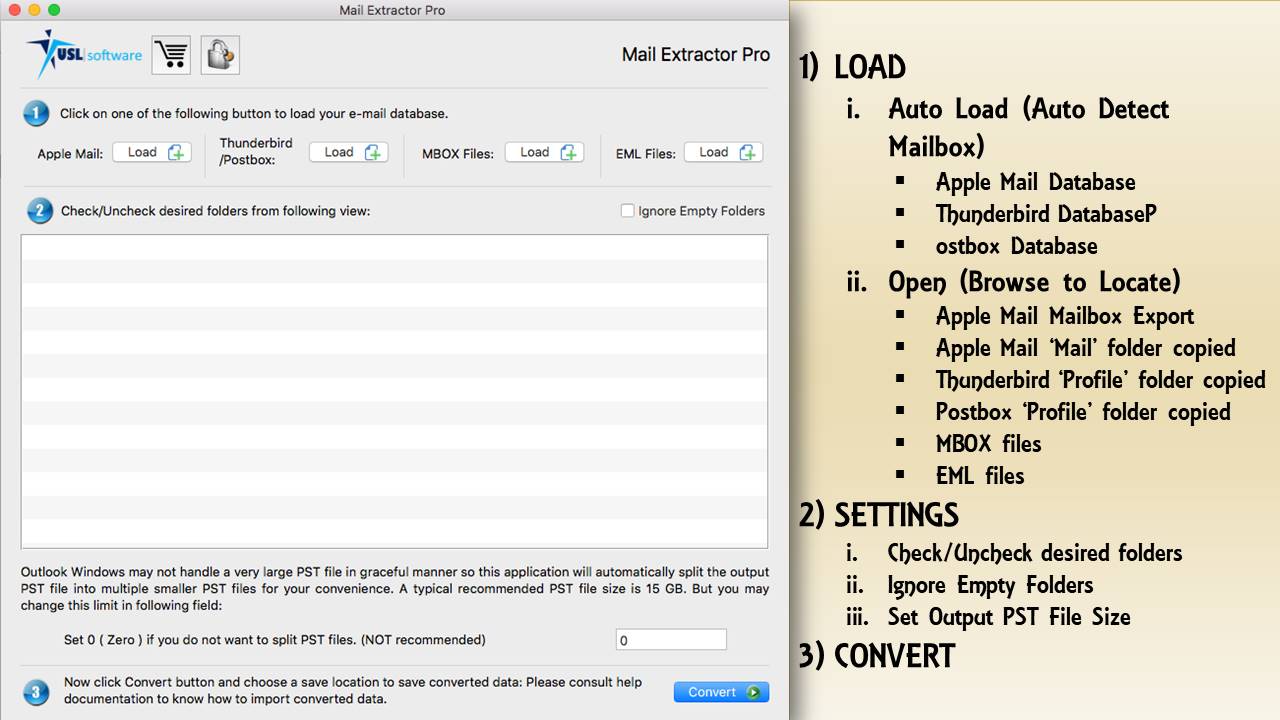Close the Mail Extractor Pro window
Screen dimensions: 1280x720
pyautogui.click(x=14, y=10)
